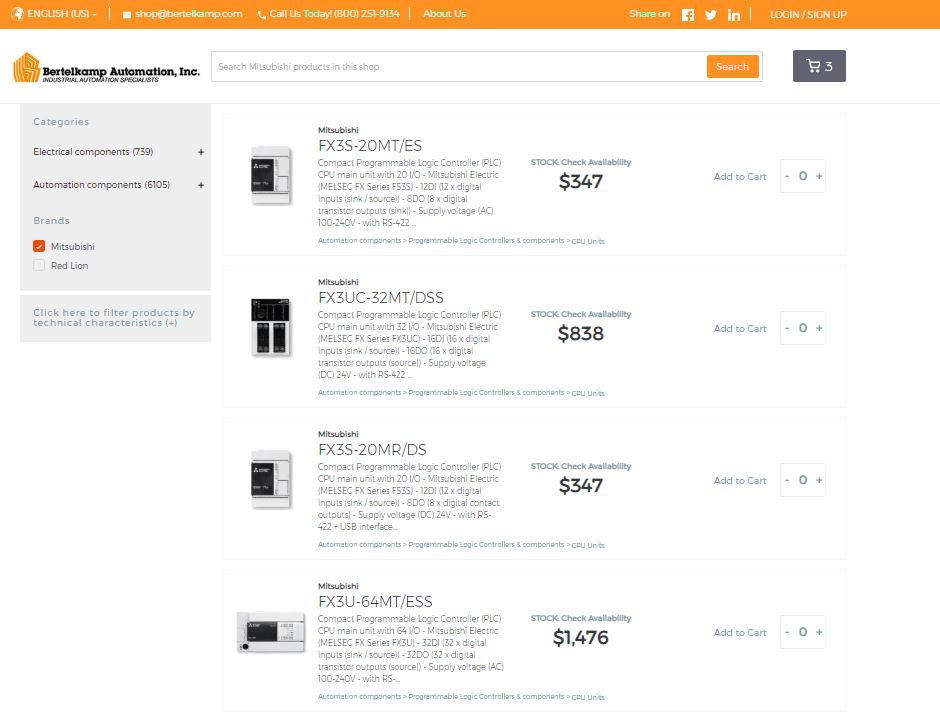
Task: Decrease quantity for FX3UC-32MT/DSS
Action: 787,328
